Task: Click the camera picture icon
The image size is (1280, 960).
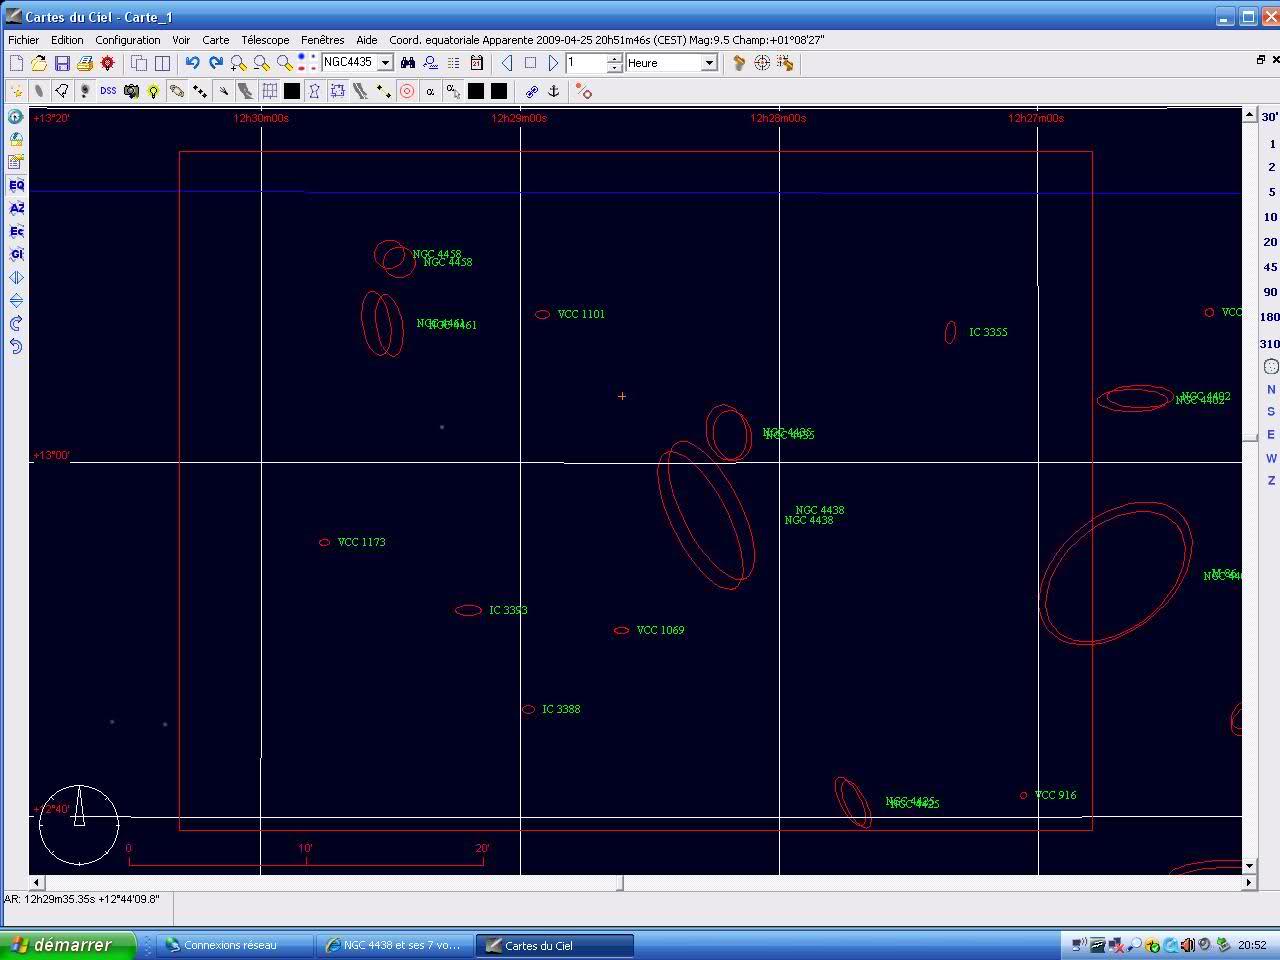Action: tap(131, 91)
